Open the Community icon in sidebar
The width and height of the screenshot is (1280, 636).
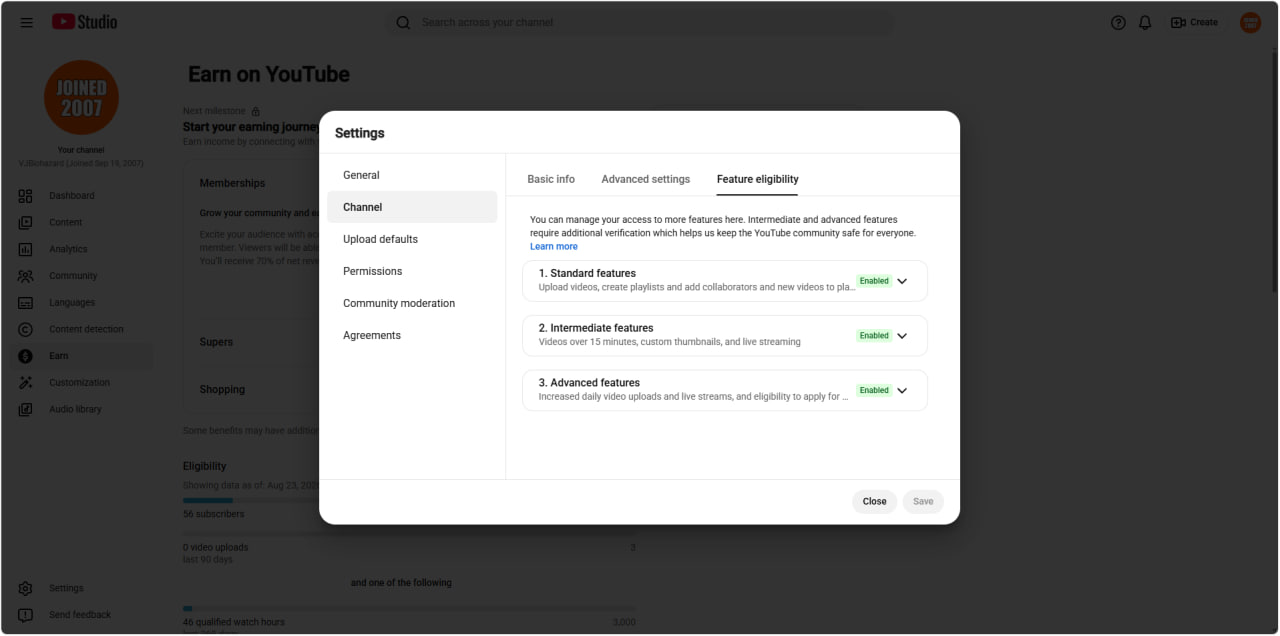[x=26, y=276]
